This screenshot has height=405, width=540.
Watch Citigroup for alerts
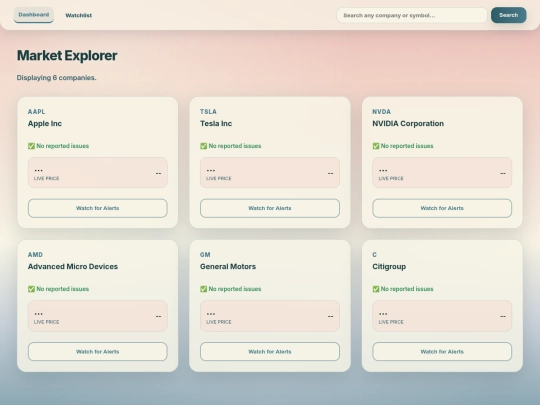(x=442, y=352)
